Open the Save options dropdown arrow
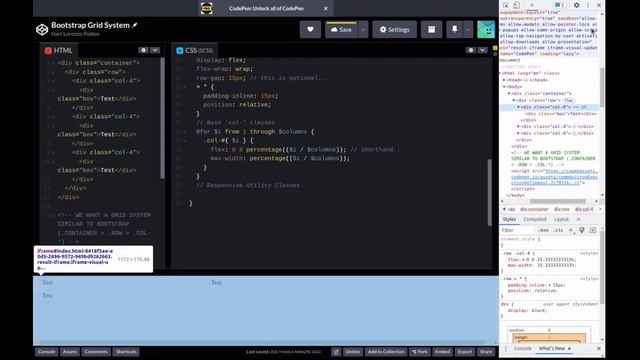This screenshot has width=640, height=360. (x=363, y=29)
